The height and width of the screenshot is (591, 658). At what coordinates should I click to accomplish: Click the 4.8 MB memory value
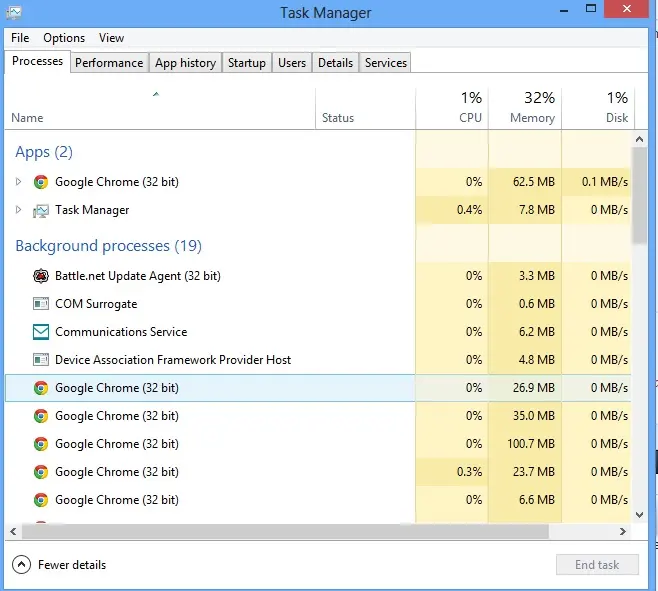point(537,360)
